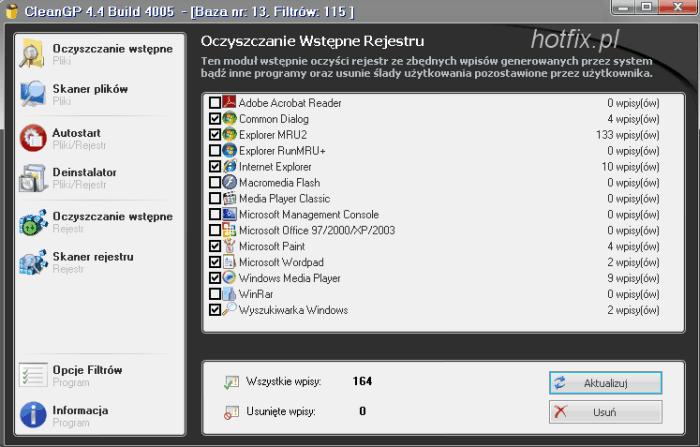The width and height of the screenshot is (700, 447).
Task: Click the Skaner rejestru icon
Action: point(33,262)
